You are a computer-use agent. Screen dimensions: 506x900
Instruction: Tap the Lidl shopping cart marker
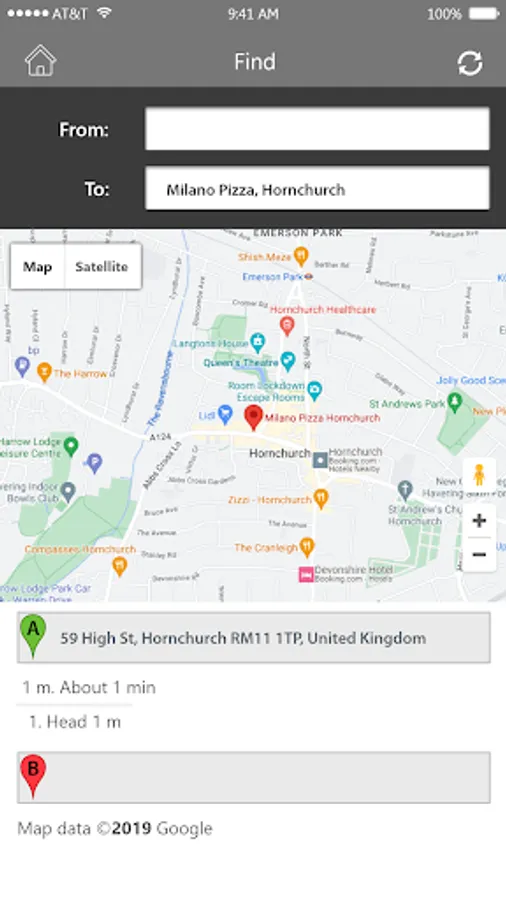click(225, 413)
